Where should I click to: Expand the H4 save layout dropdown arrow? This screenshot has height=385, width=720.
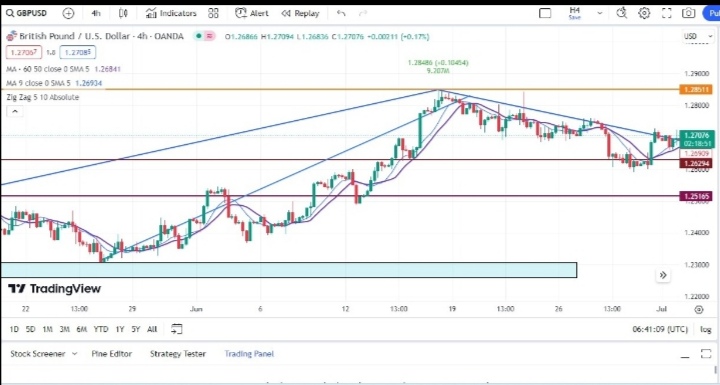(600, 13)
